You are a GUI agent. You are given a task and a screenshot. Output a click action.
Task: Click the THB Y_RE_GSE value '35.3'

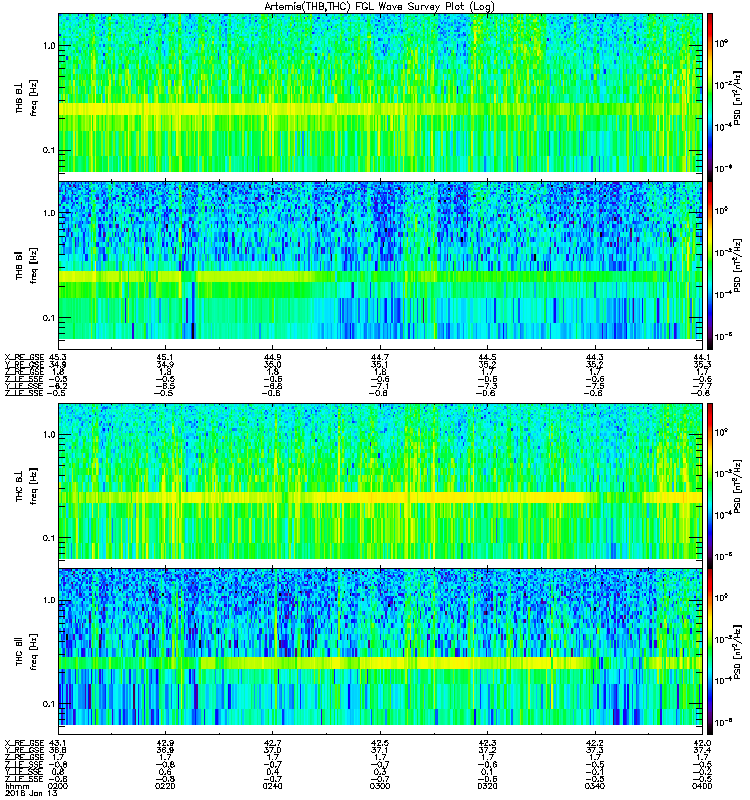click(702, 364)
